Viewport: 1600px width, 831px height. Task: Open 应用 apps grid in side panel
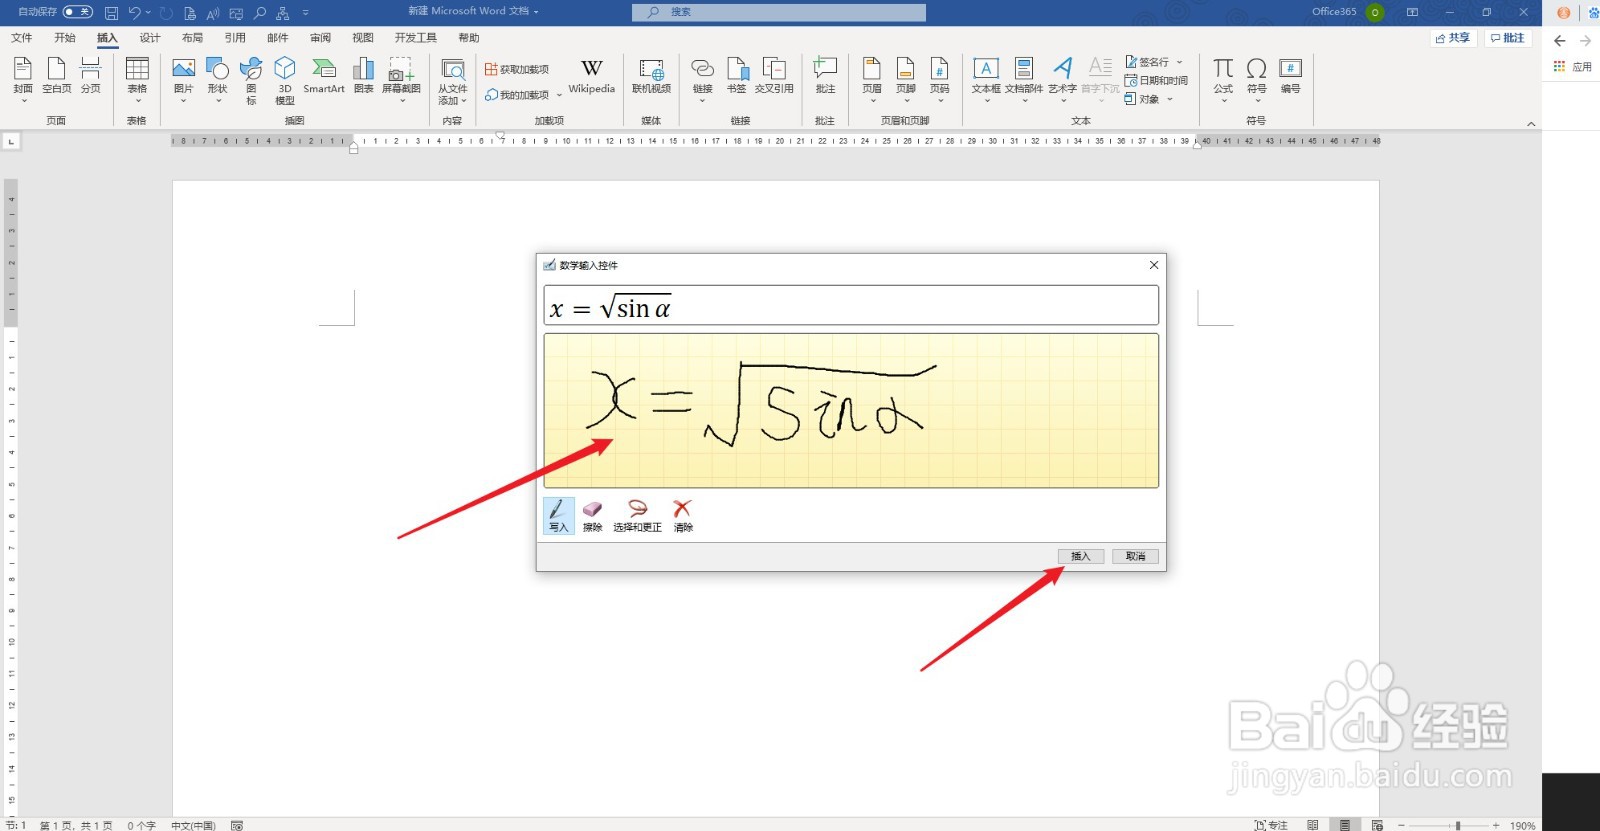(1573, 67)
